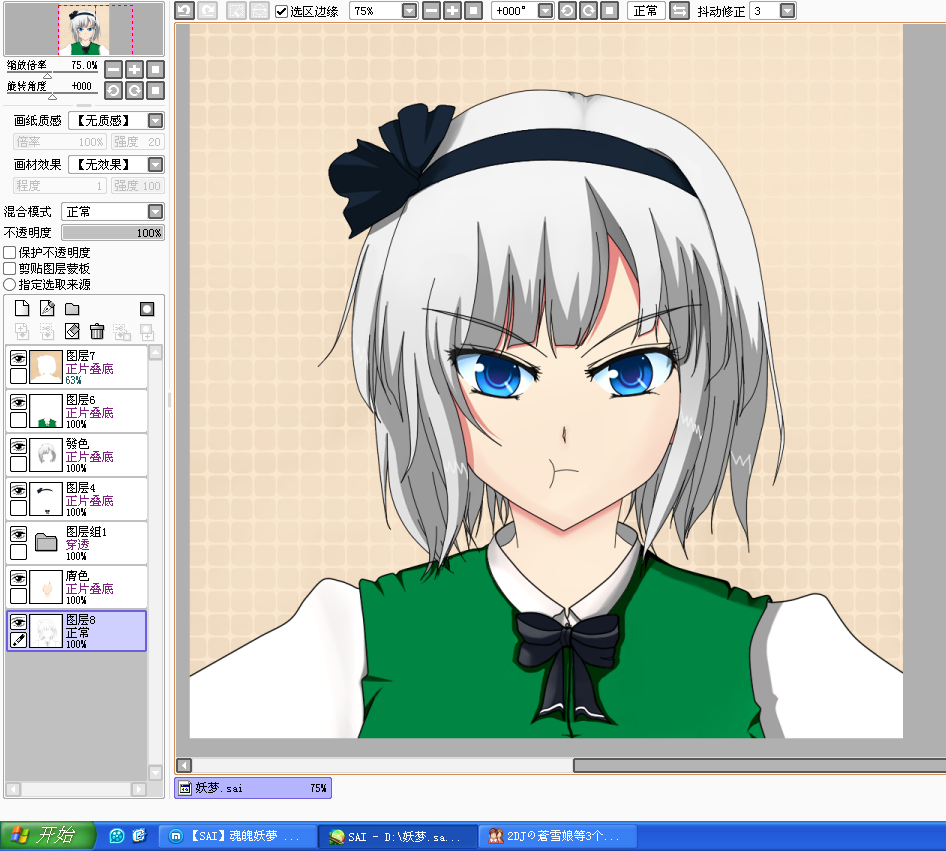The width and height of the screenshot is (946, 851).
Task: Hide the 膚色 layer via eye icon
Action: point(18,578)
